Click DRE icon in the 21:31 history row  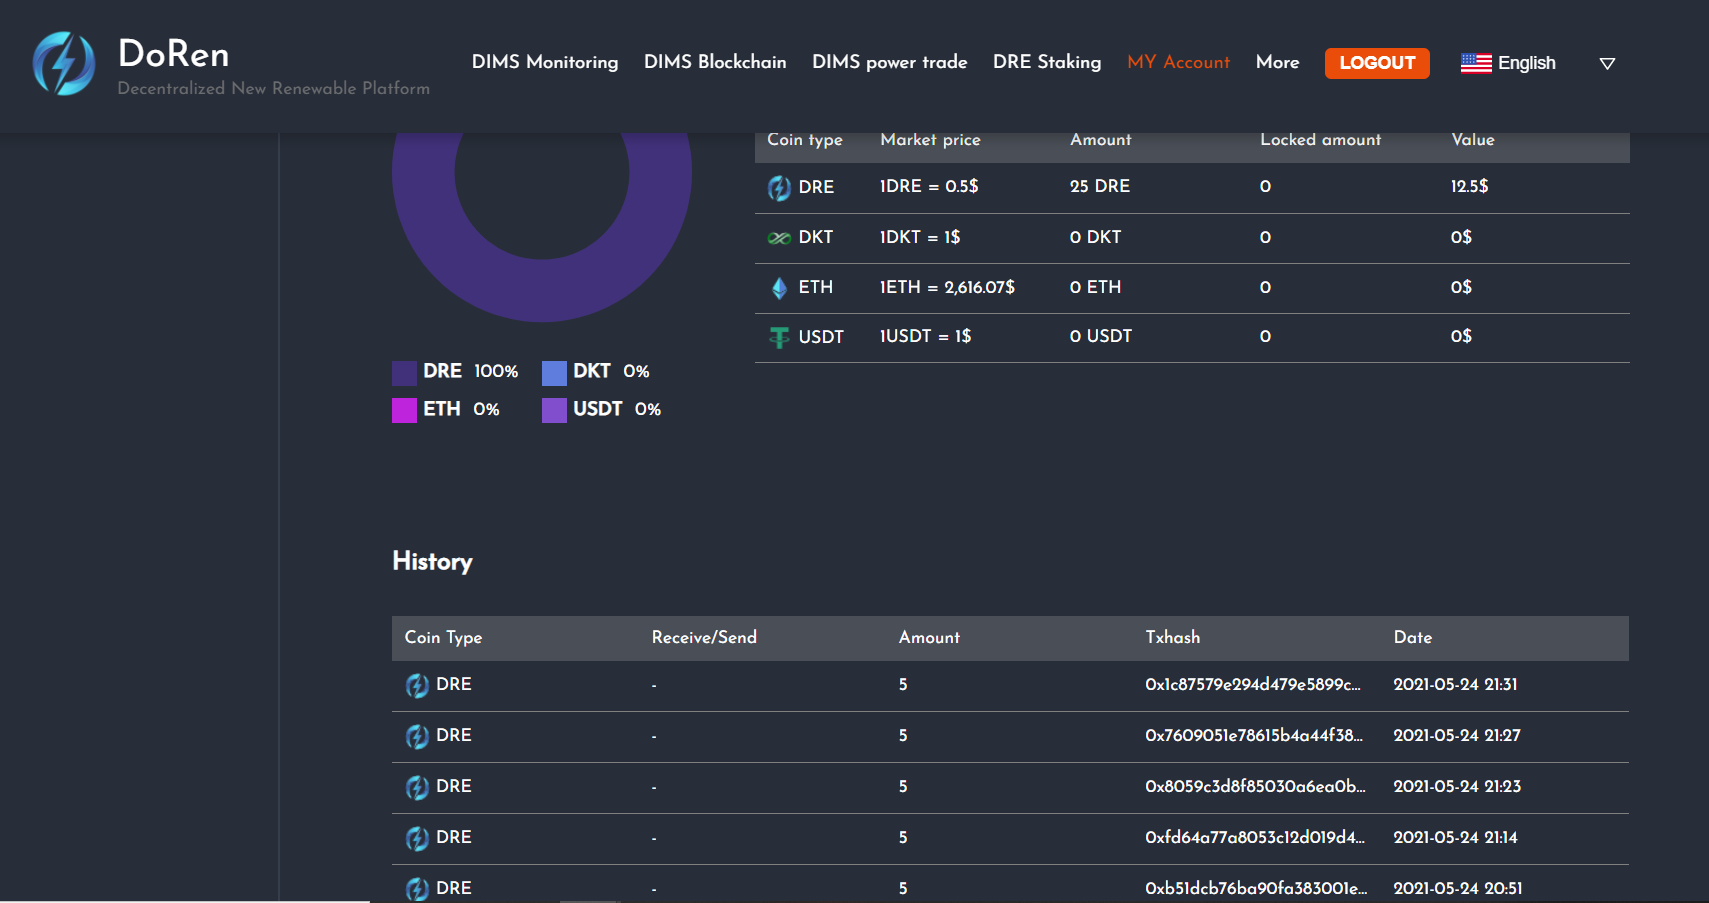pos(417,685)
